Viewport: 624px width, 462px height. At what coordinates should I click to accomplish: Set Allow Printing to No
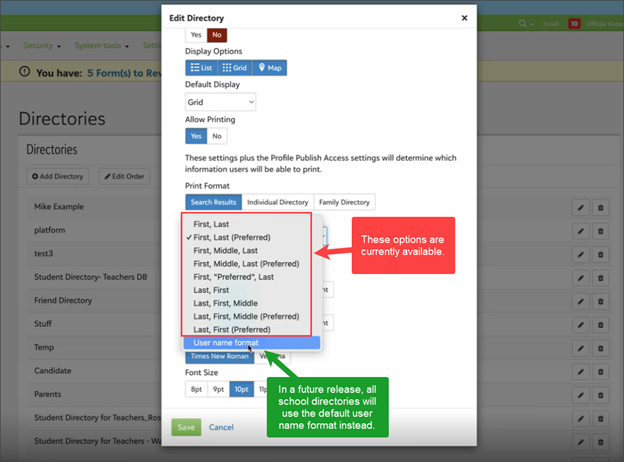(x=217, y=135)
